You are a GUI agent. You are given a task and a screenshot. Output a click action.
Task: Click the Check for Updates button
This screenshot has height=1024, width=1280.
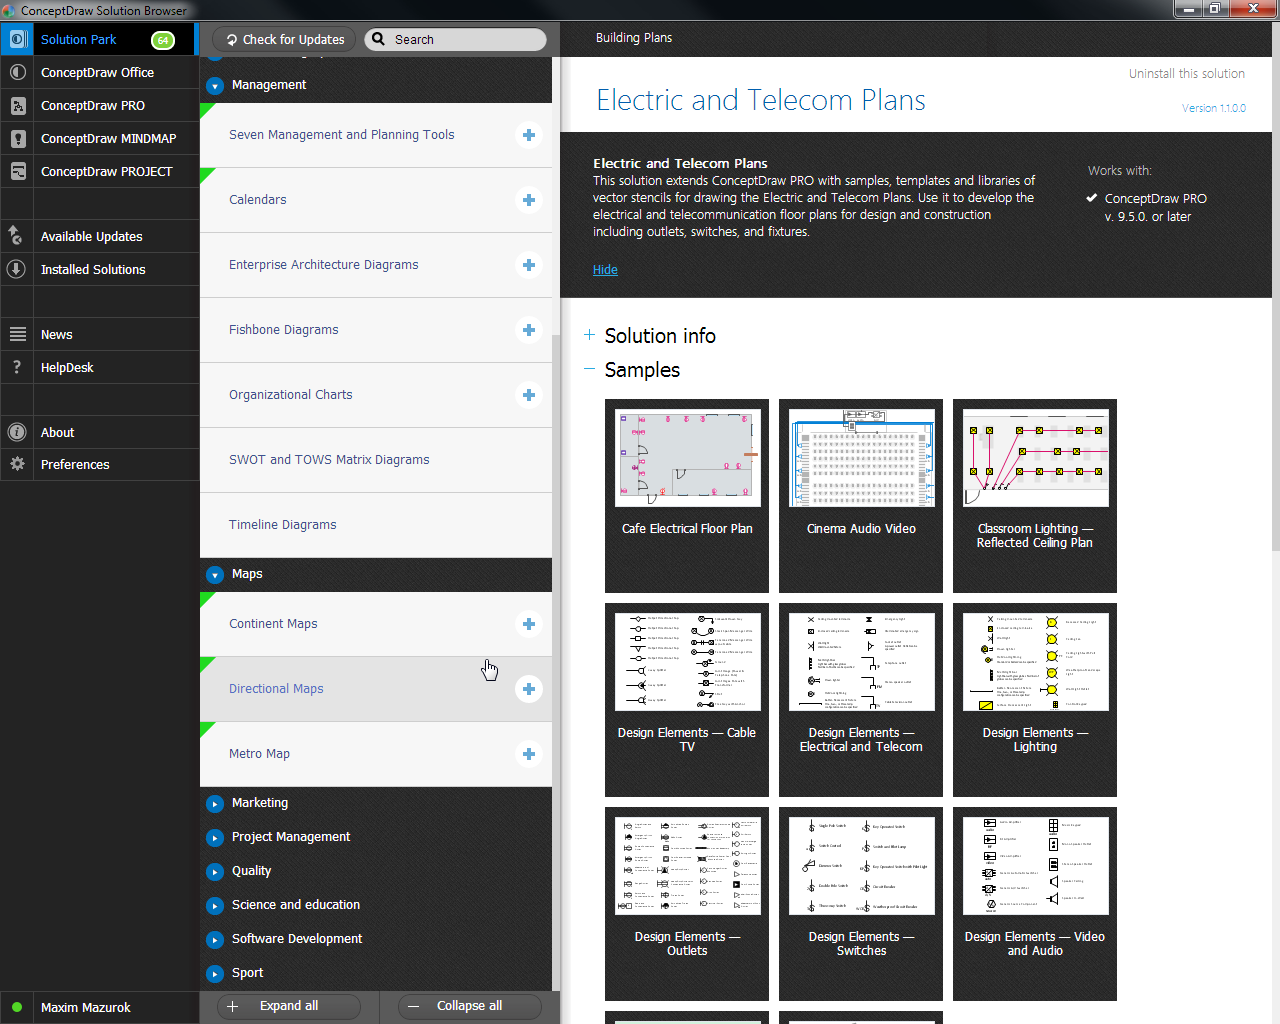284,40
